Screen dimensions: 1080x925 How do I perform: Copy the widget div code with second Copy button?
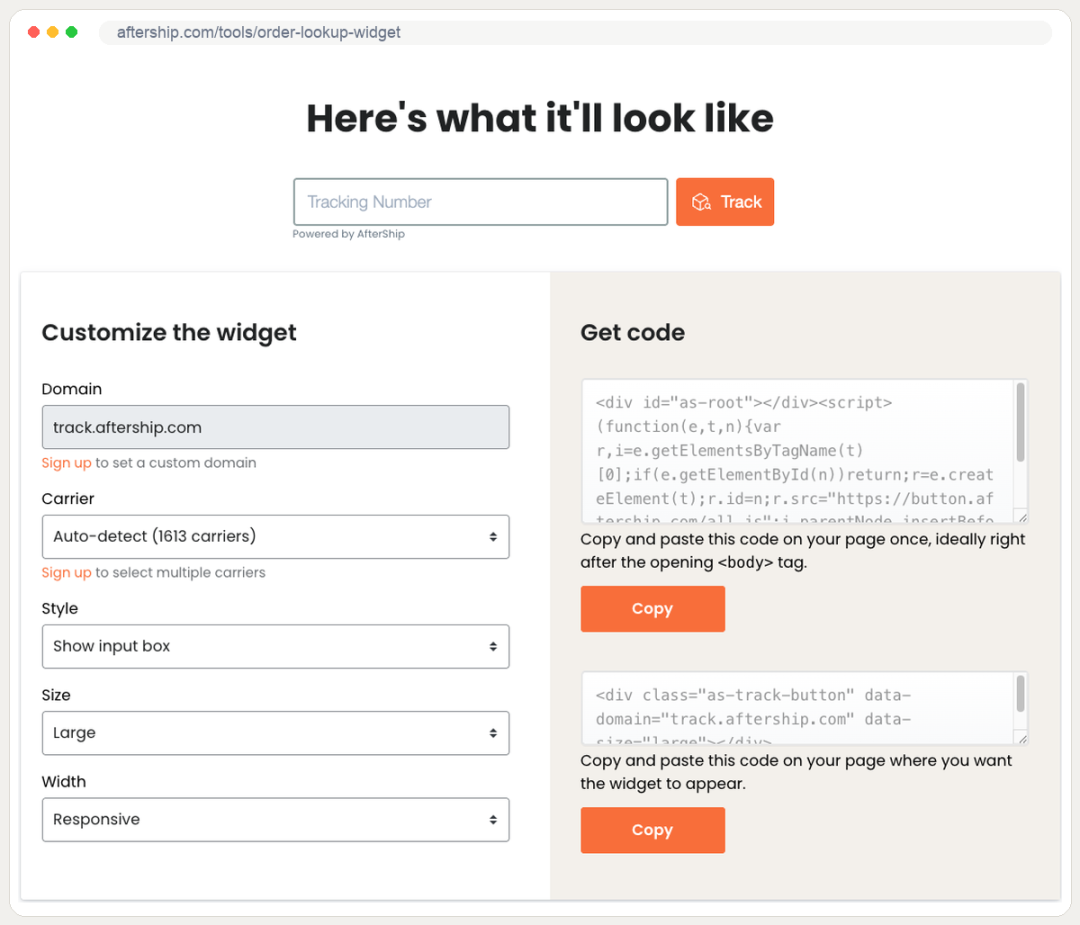pos(652,830)
